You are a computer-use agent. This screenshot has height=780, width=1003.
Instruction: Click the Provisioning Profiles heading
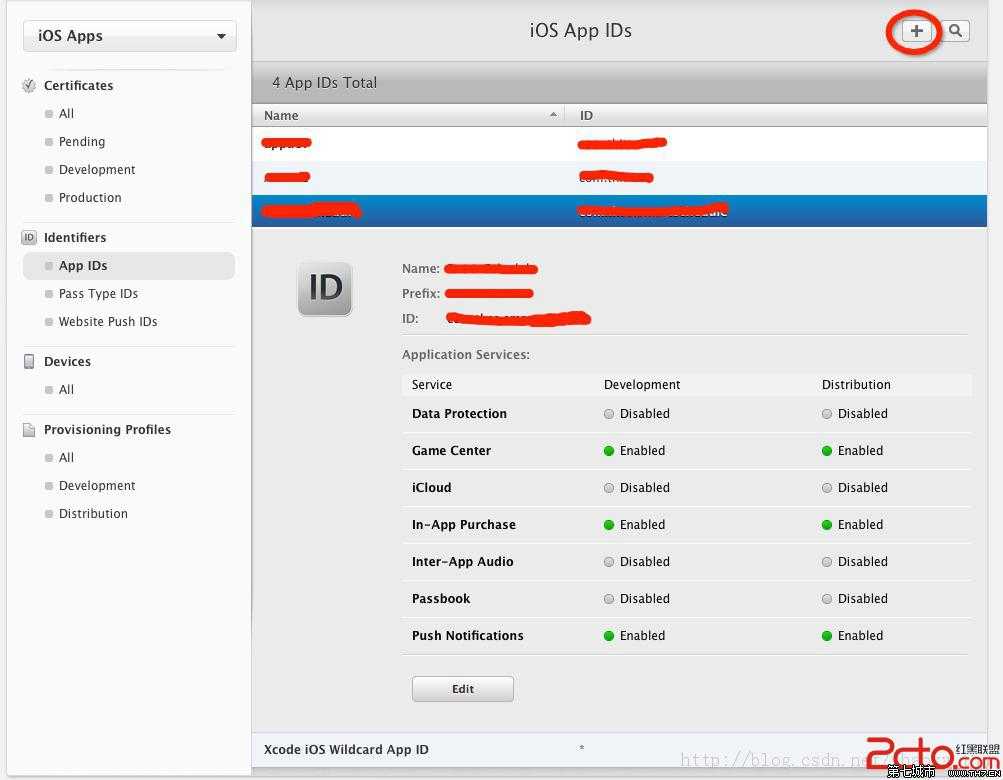[x=107, y=429]
